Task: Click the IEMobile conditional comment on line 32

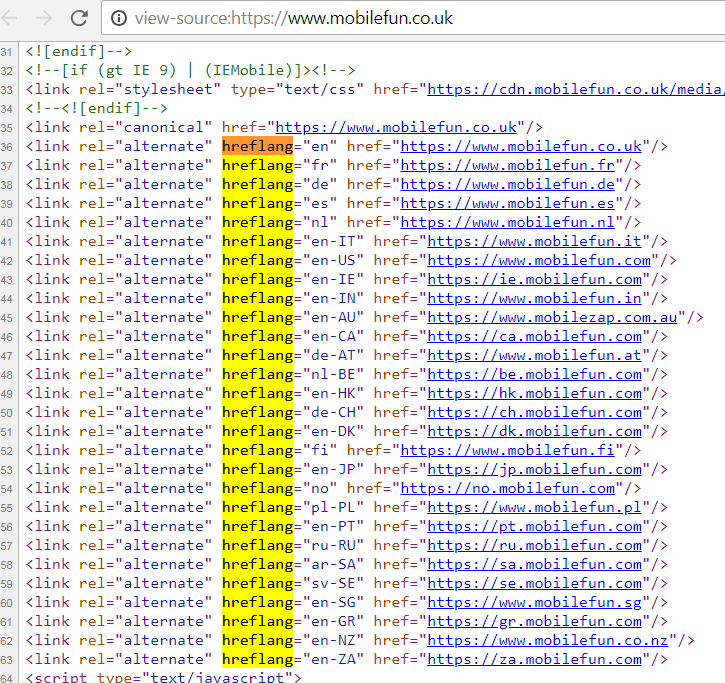Action: 190,70
